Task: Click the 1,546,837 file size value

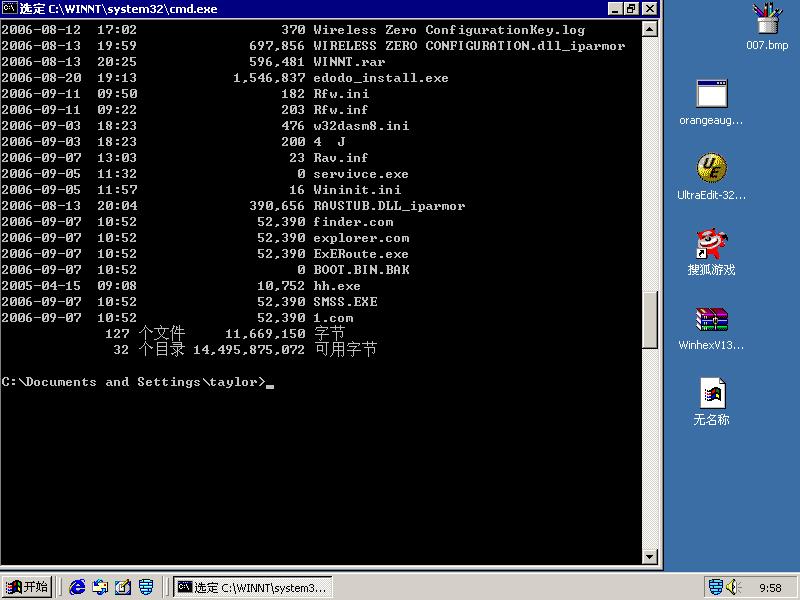Action: tap(269, 78)
